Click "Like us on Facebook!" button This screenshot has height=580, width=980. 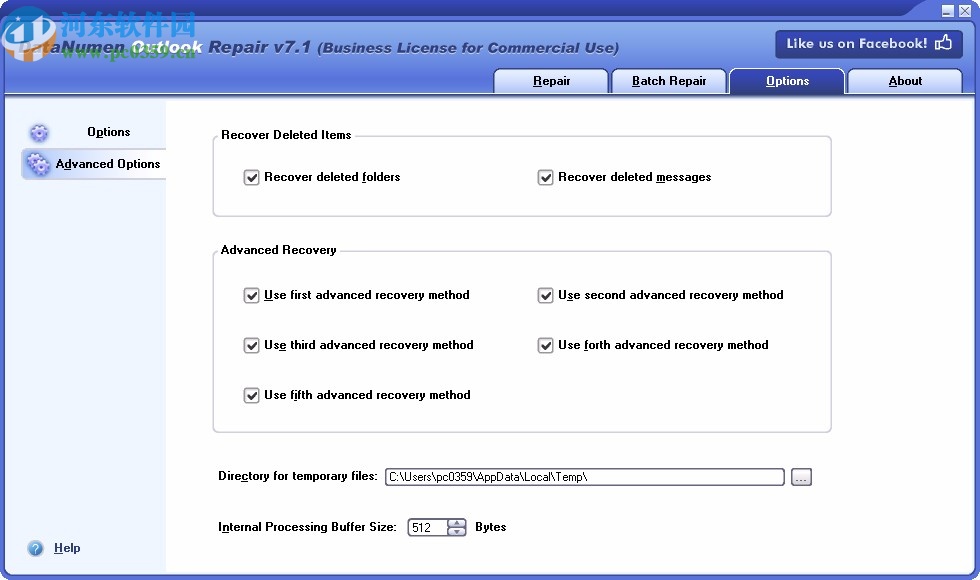tap(868, 43)
